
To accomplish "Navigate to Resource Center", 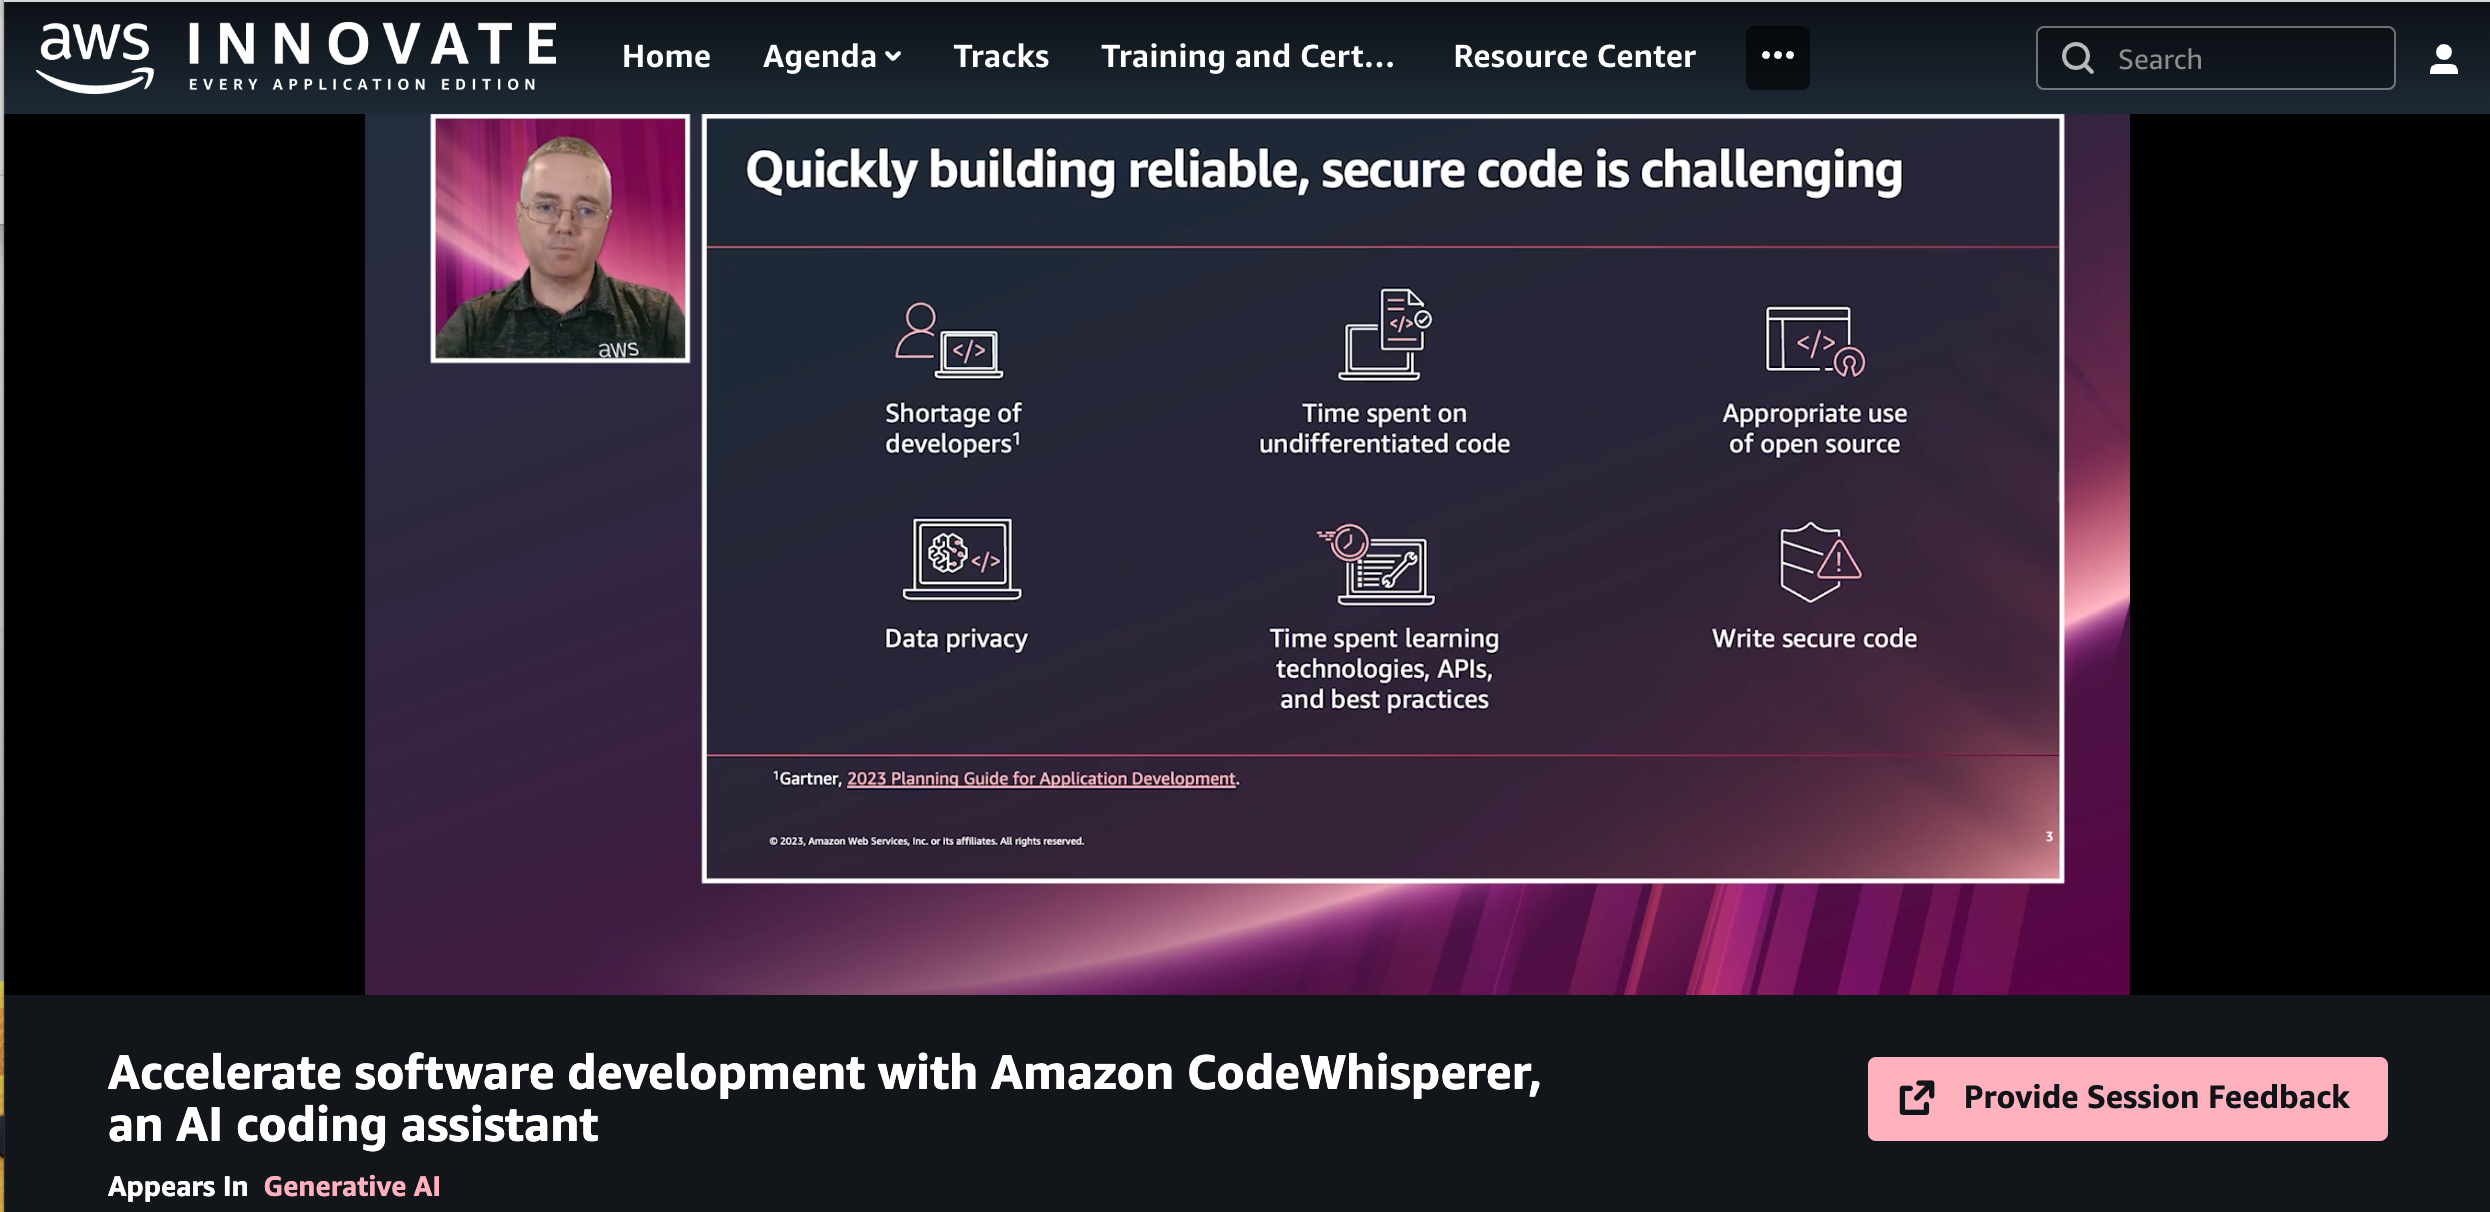I will 1574,56.
